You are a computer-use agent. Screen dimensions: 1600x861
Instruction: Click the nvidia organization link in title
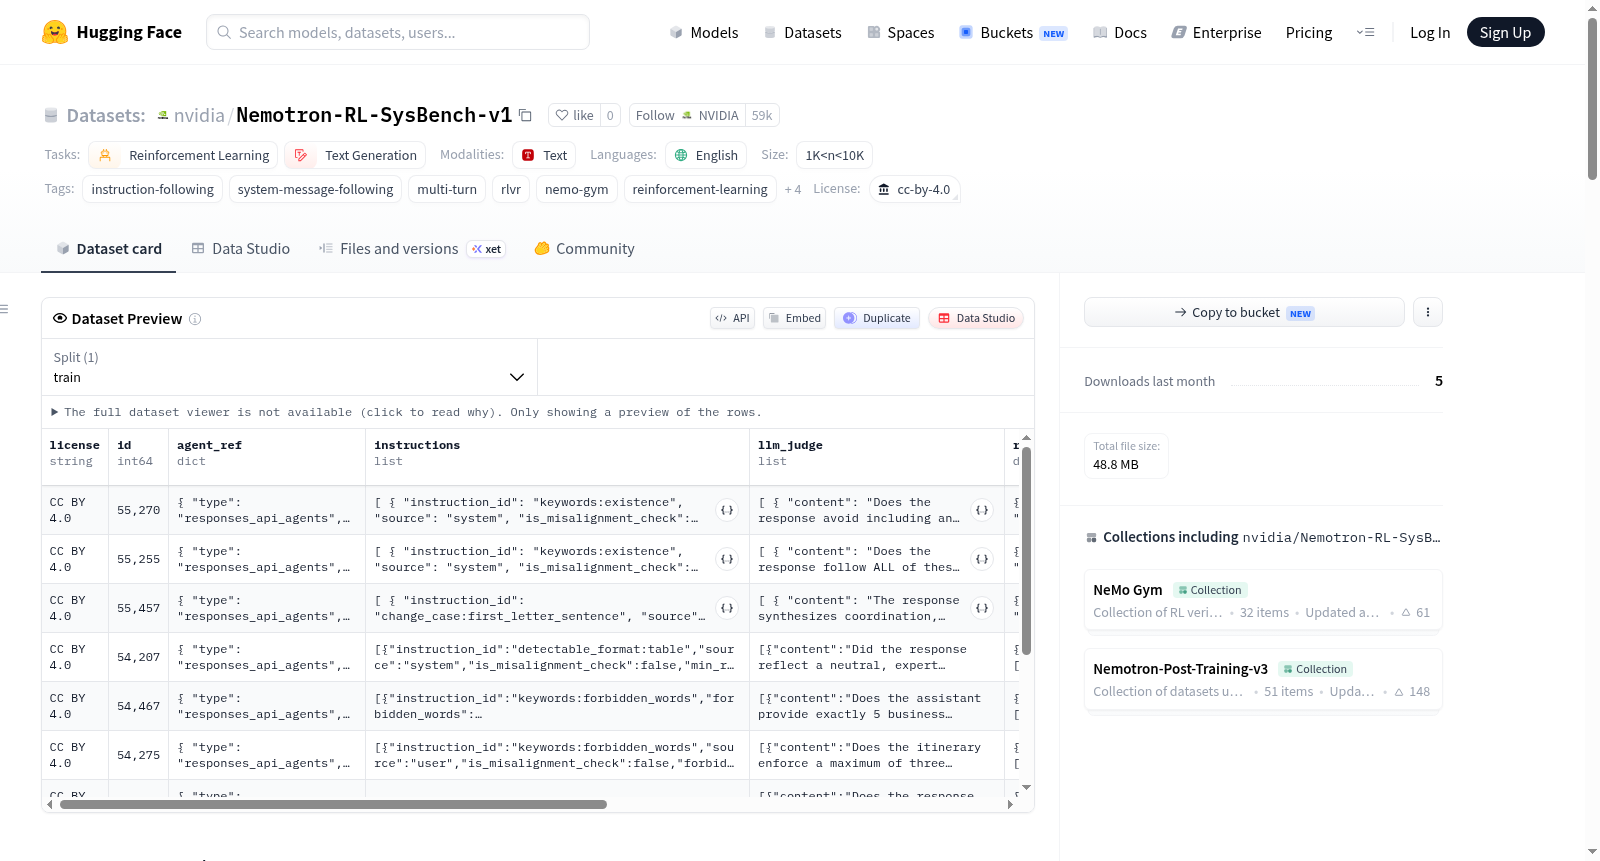[199, 115]
